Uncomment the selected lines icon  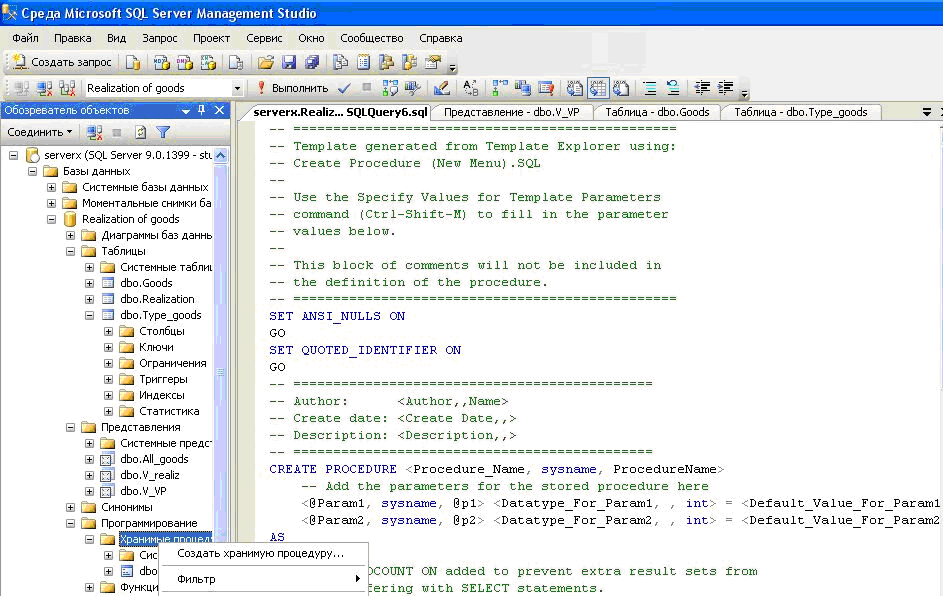tap(673, 88)
